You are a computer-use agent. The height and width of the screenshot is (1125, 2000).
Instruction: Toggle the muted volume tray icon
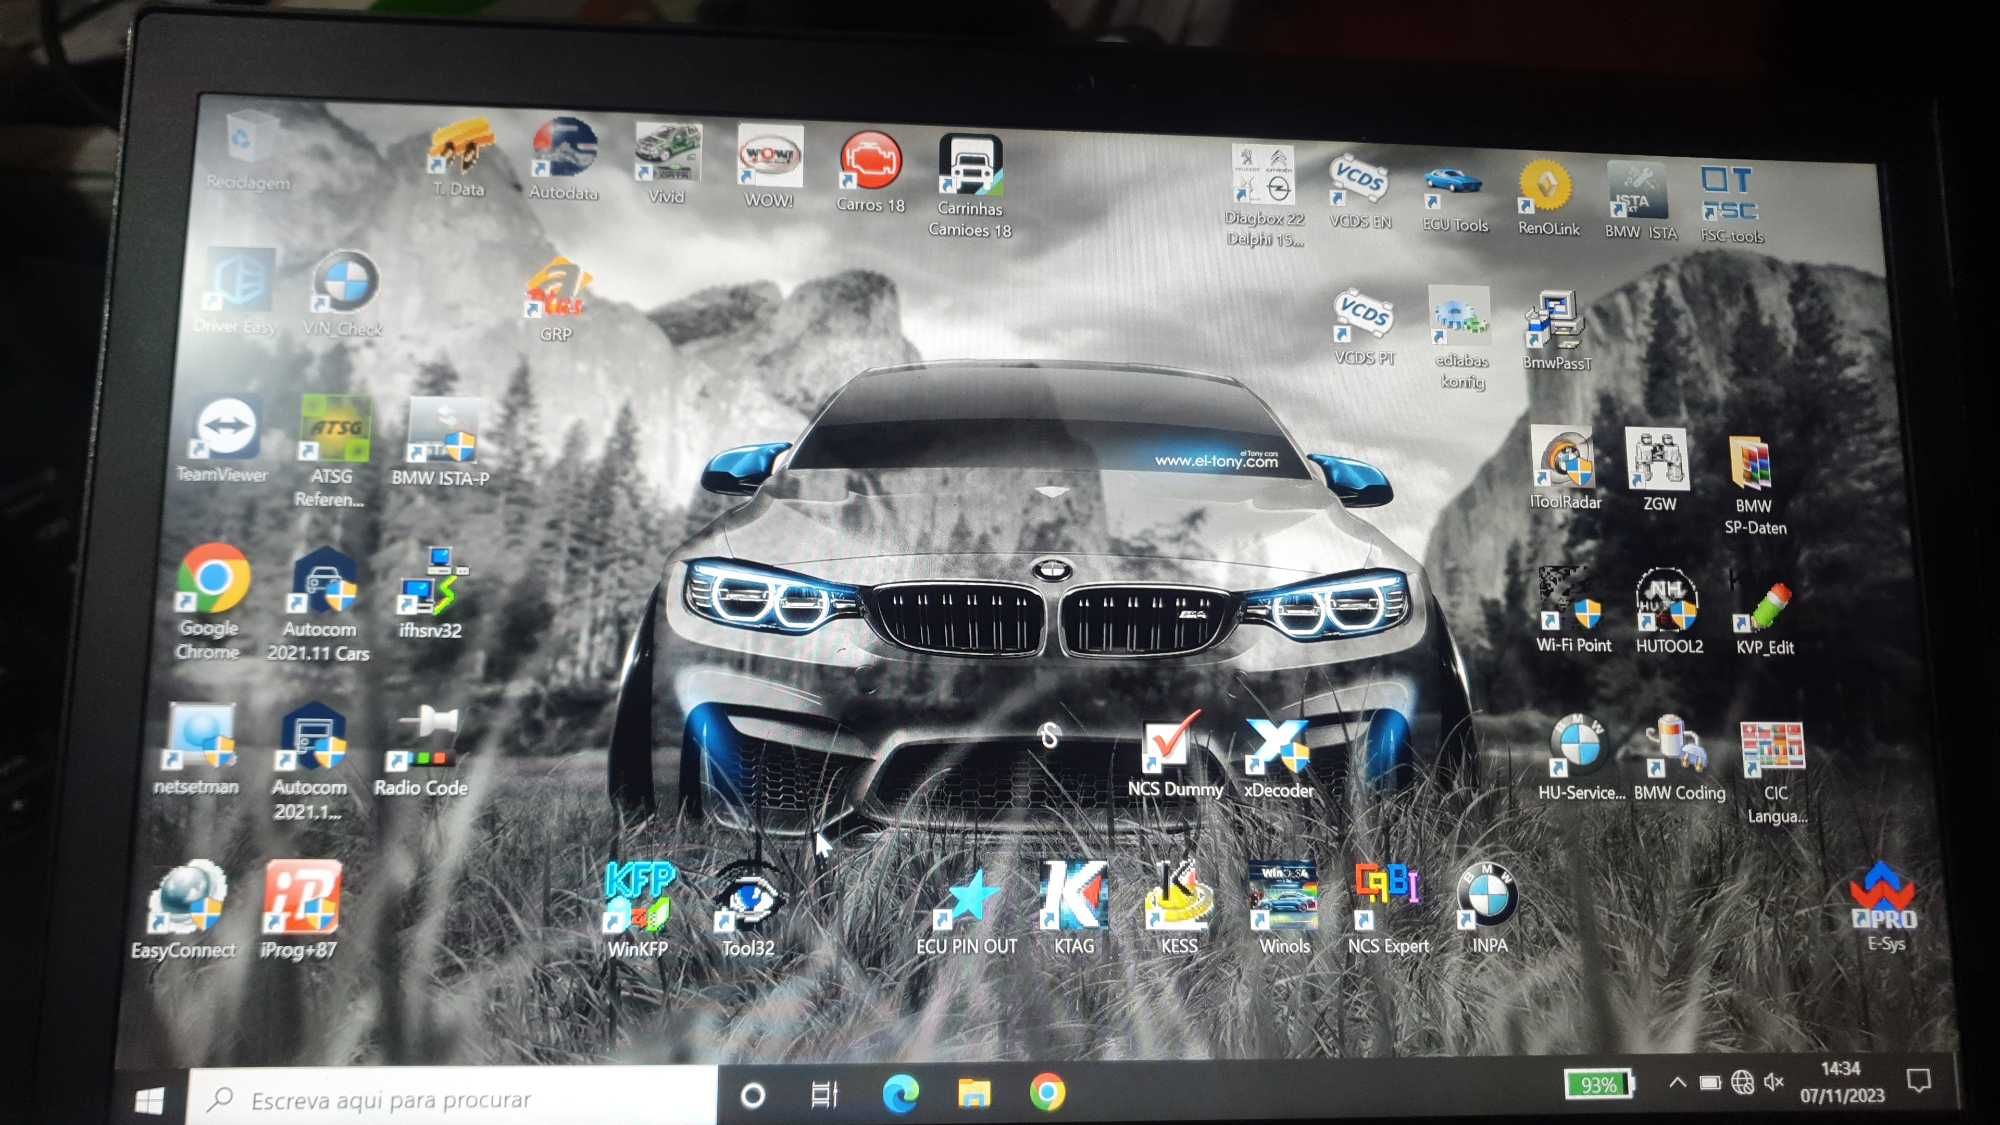point(1774,1081)
